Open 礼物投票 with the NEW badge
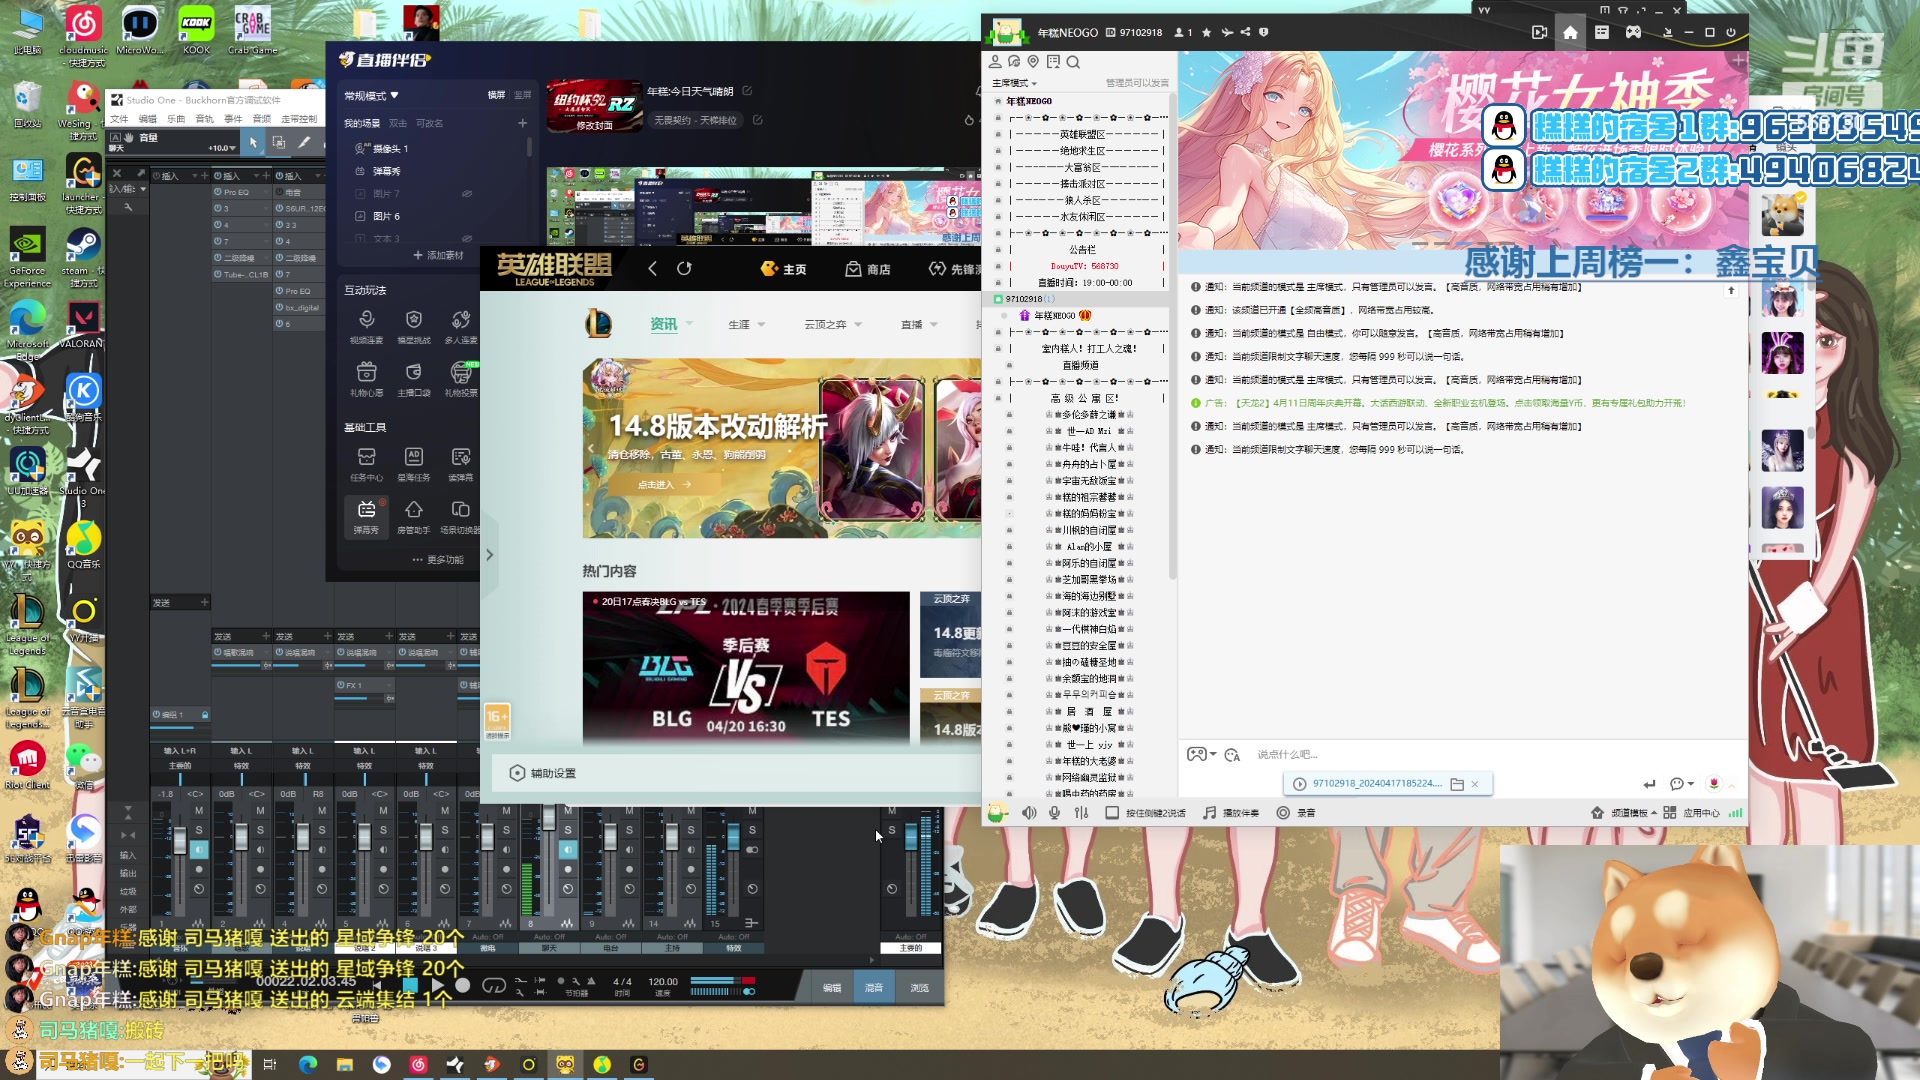Image resolution: width=1920 pixels, height=1080 pixels. click(x=460, y=379)
